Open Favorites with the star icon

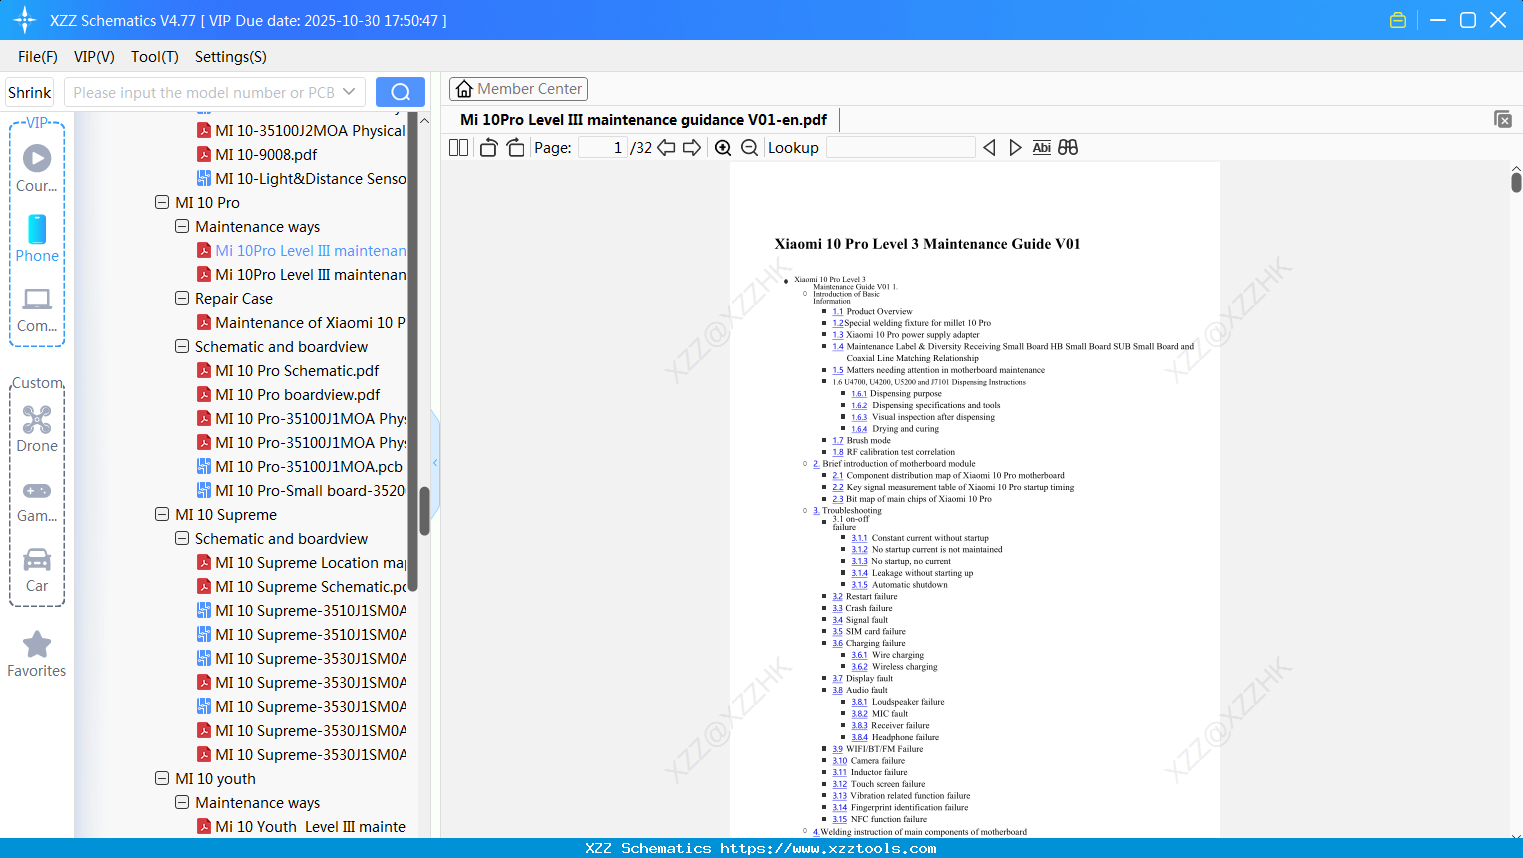coord(37,654)
